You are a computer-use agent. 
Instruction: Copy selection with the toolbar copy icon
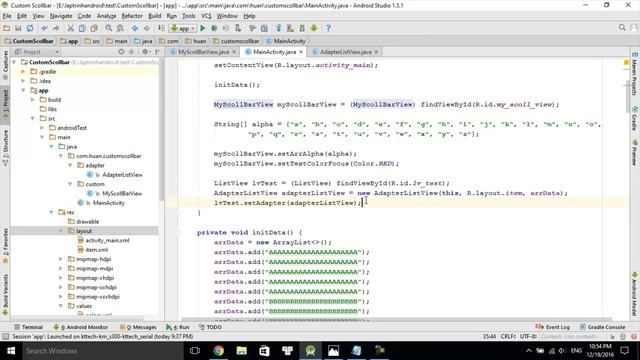pyautogui.click(x=82, y=28)
